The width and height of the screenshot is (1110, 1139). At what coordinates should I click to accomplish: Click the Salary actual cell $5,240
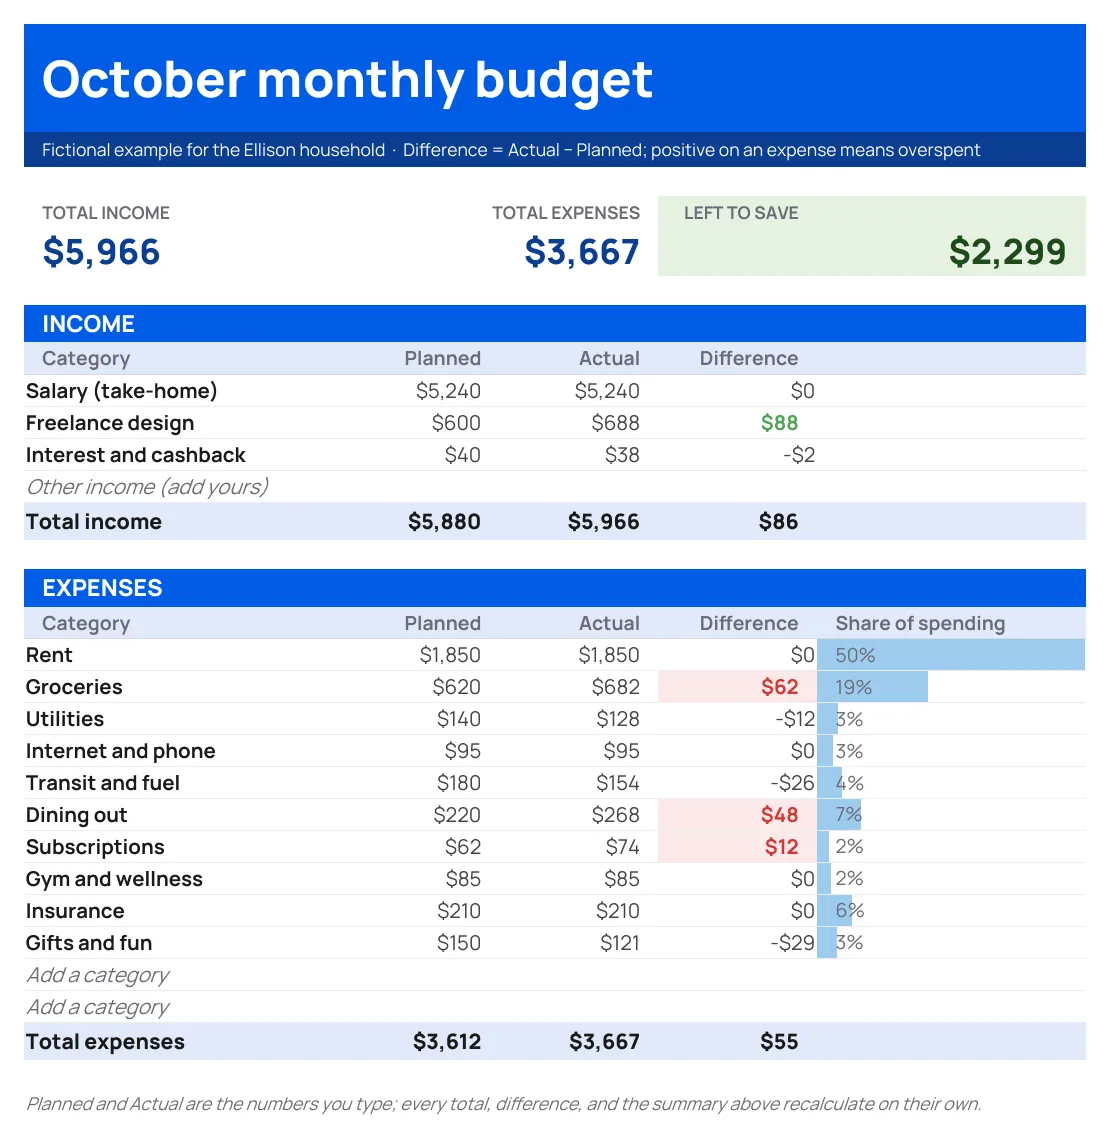click(x=607, y=391)
